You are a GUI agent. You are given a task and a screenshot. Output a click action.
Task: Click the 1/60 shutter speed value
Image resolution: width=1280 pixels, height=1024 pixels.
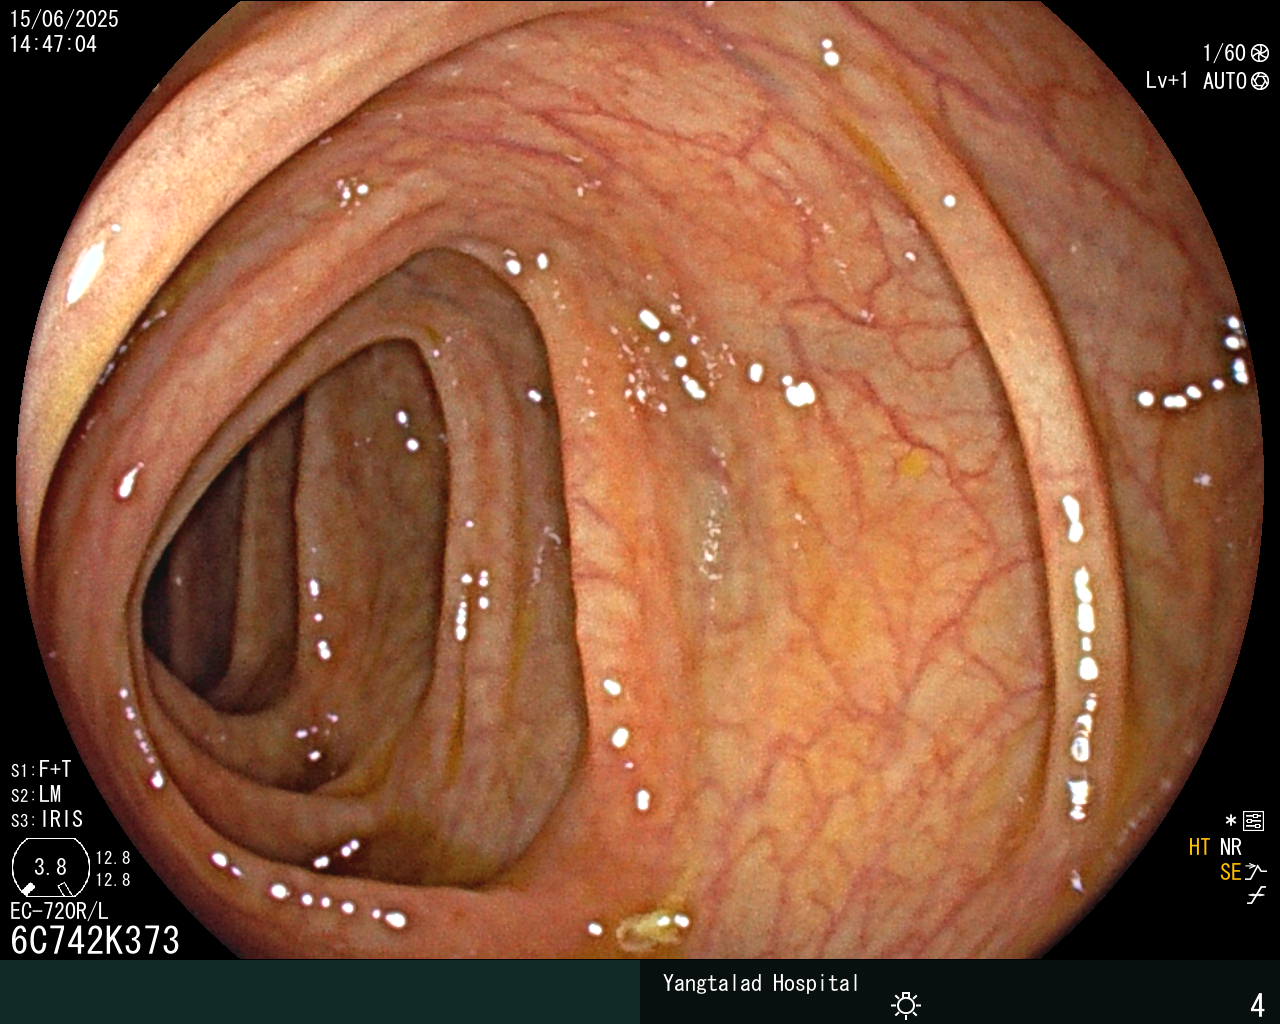pos(1224,53)
